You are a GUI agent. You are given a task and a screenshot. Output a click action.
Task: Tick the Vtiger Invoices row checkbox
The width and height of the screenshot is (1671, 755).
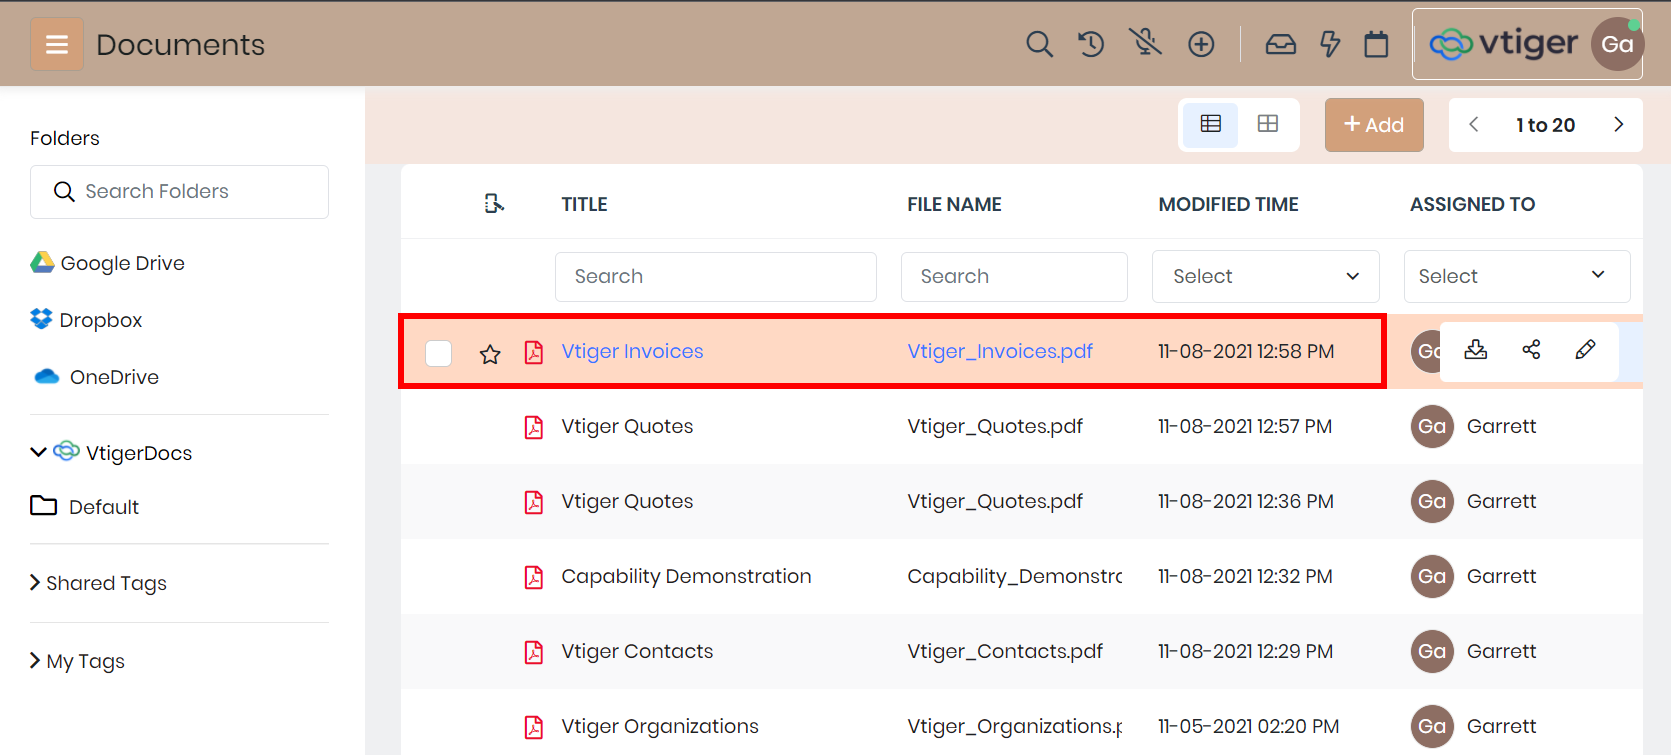tap(438, 353)
